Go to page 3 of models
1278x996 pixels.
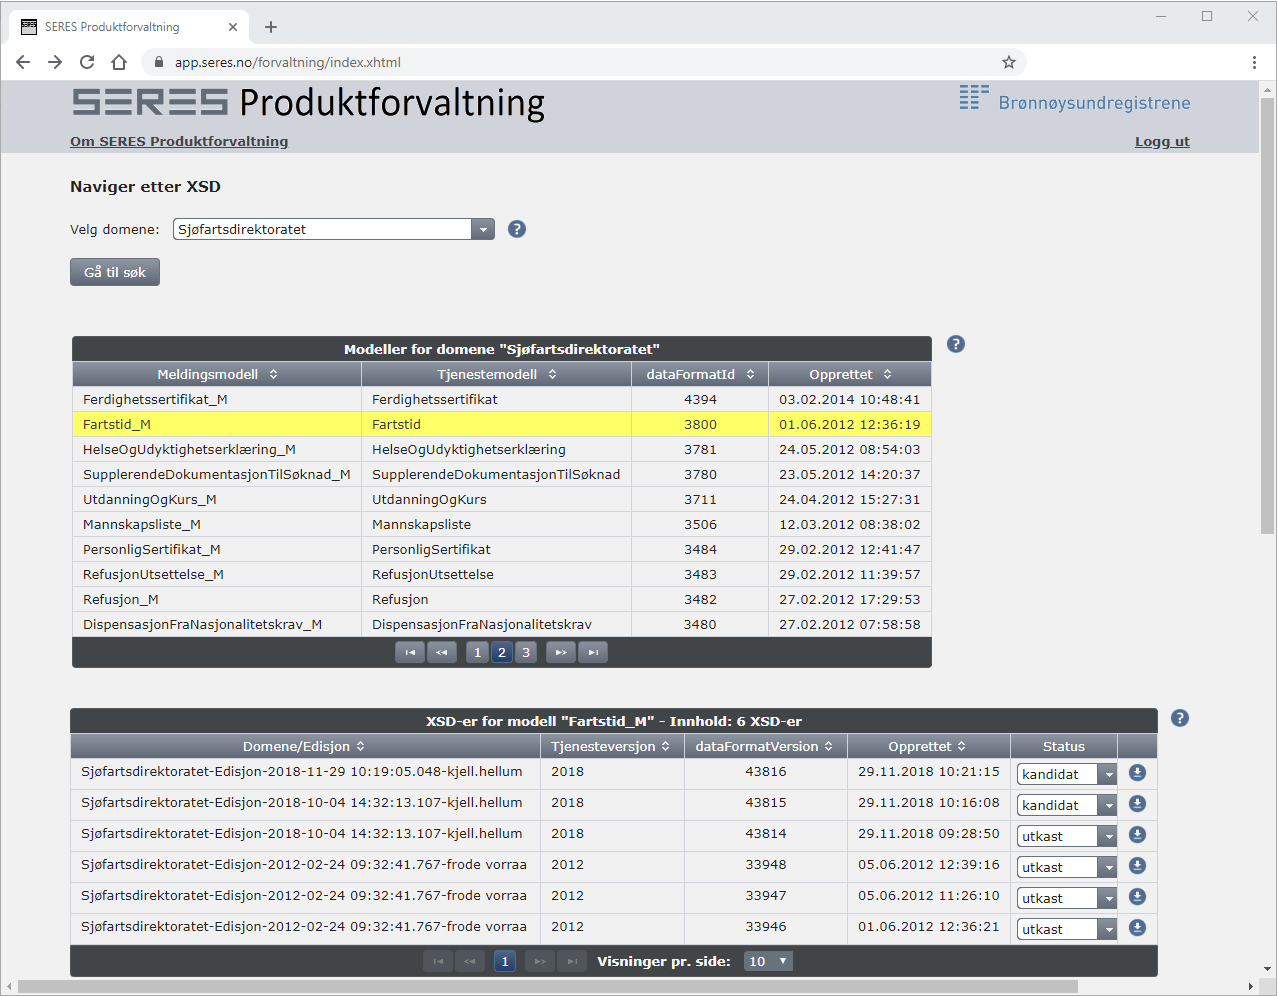coord(526,653)
